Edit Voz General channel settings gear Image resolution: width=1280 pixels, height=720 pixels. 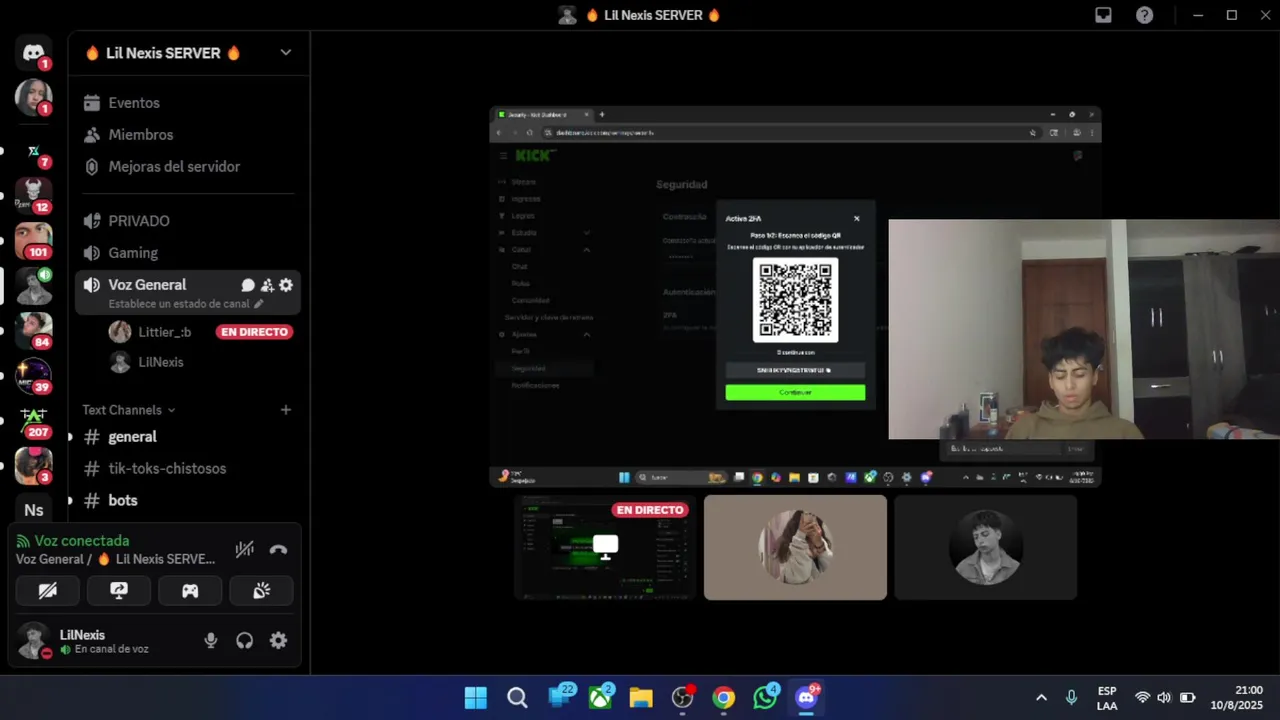[286, 285]
